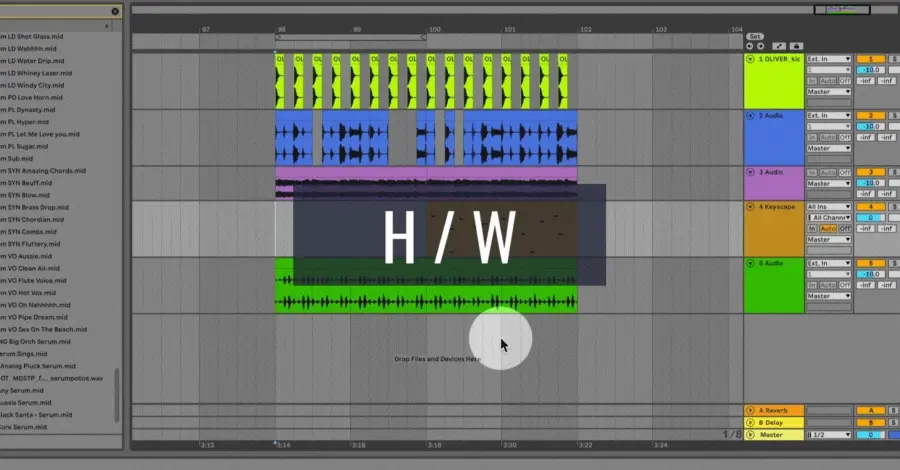Open Master output dropdown on 2 Audio track

(829, 148)
